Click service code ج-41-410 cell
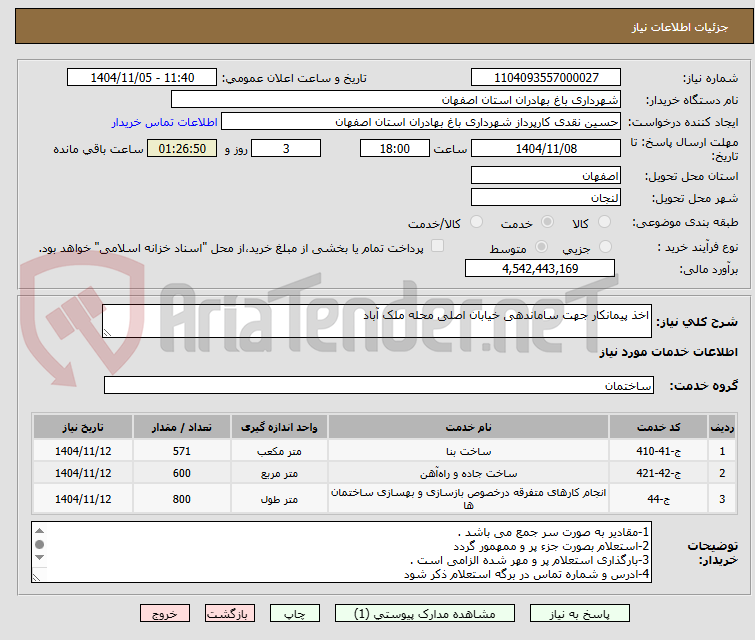The height and width of the screenshot is (640, 755). [x=658, y=451]
